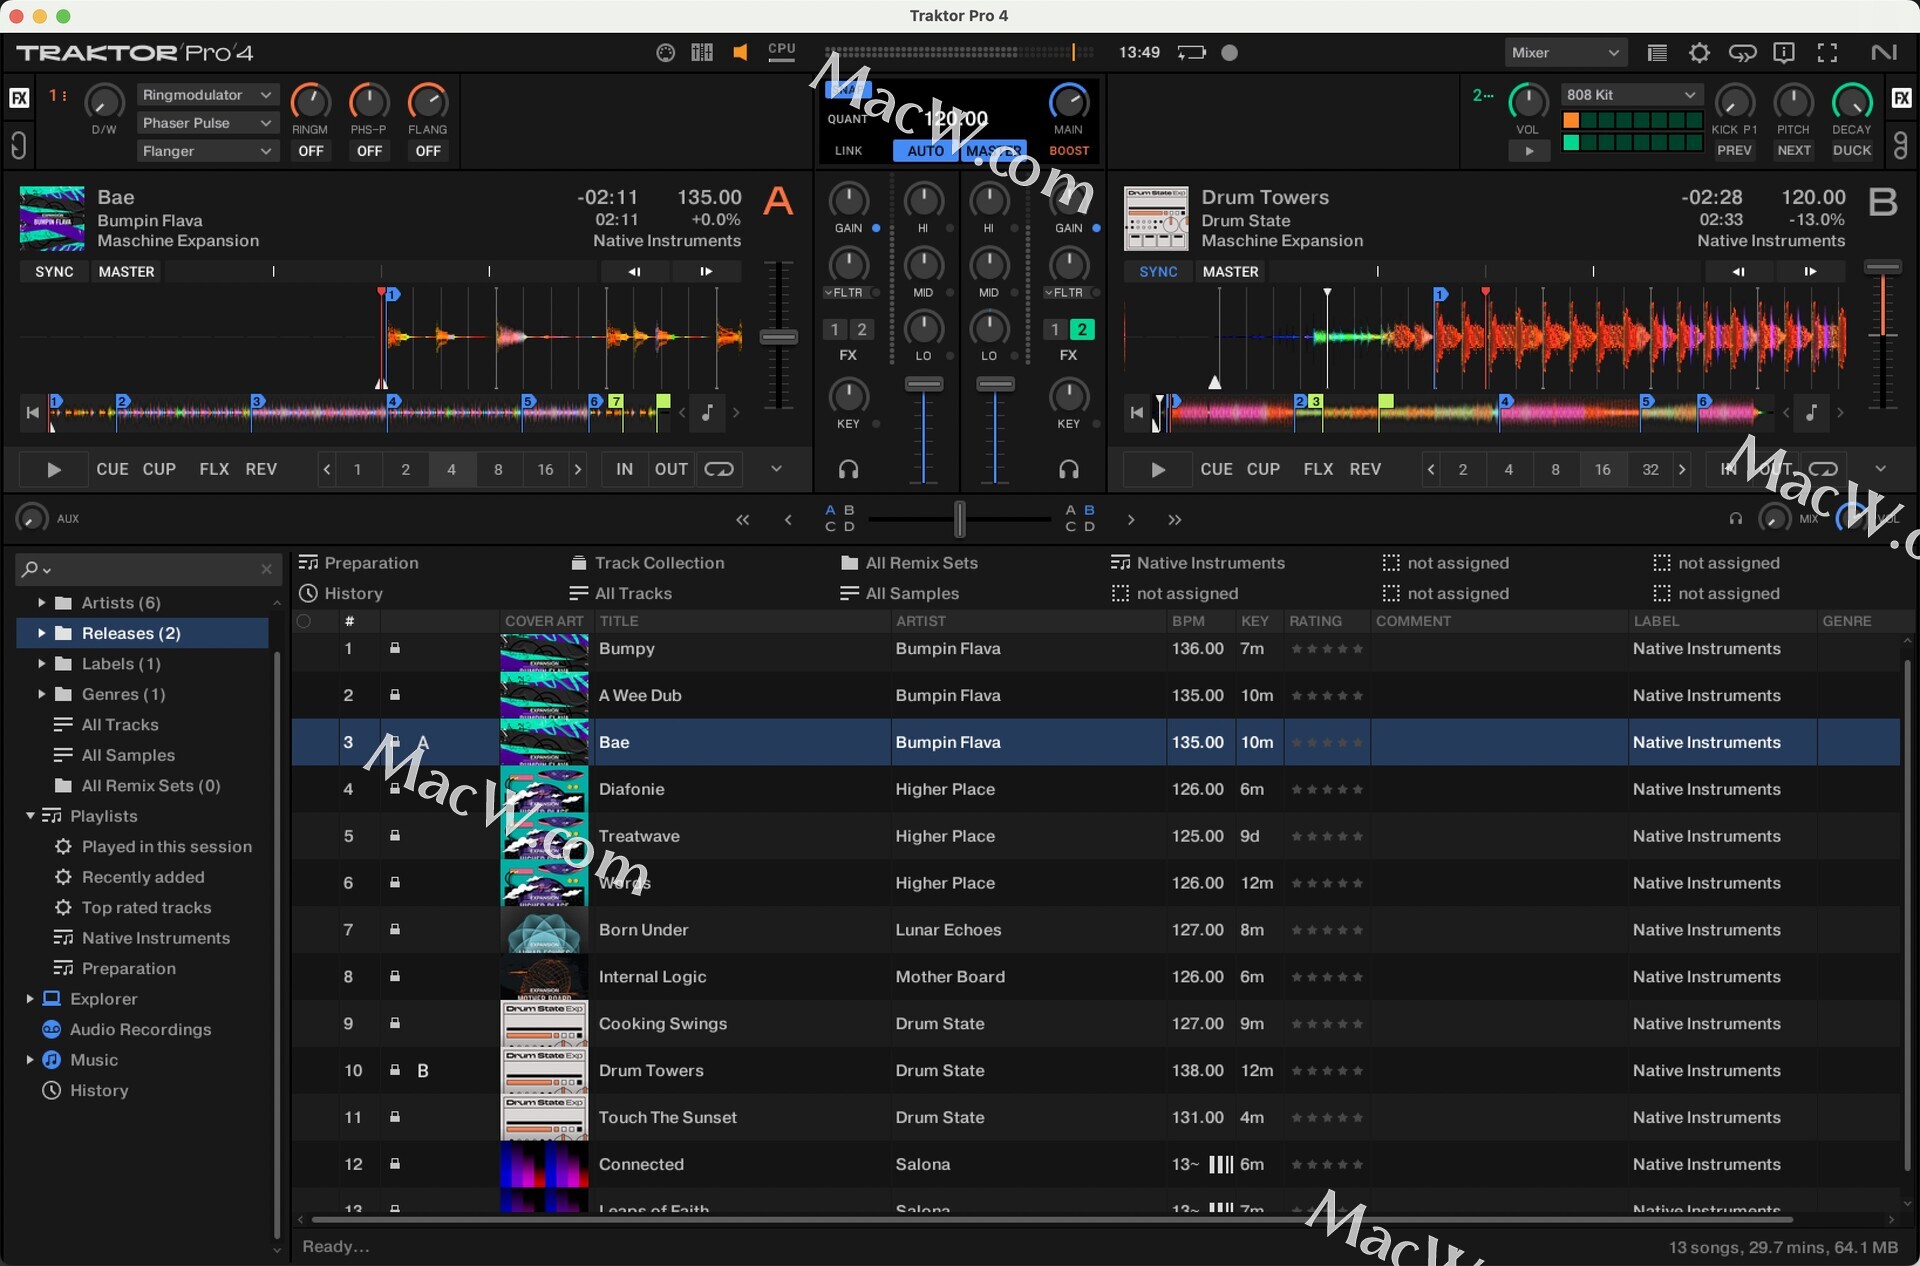Image resolution: width=1920 pixels, height=1266 pixels.
Task: Set loop IN point on Deck A
Action: (x=625, y=469)
